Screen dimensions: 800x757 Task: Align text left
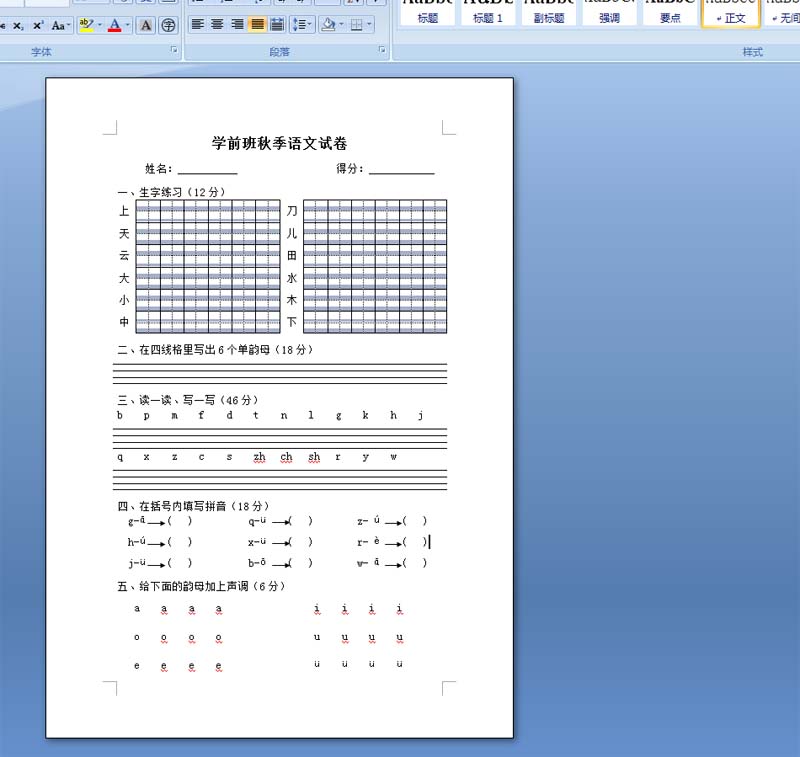[197, 24]
